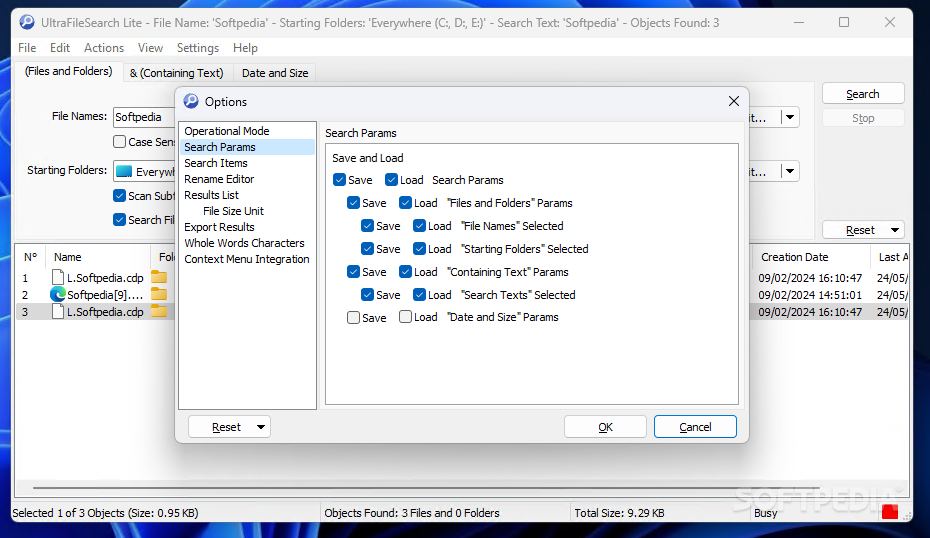The width and height of the screenshot is (930, 538).
Task: Click the results horizontal scrollbar
Action: point(426,488)
